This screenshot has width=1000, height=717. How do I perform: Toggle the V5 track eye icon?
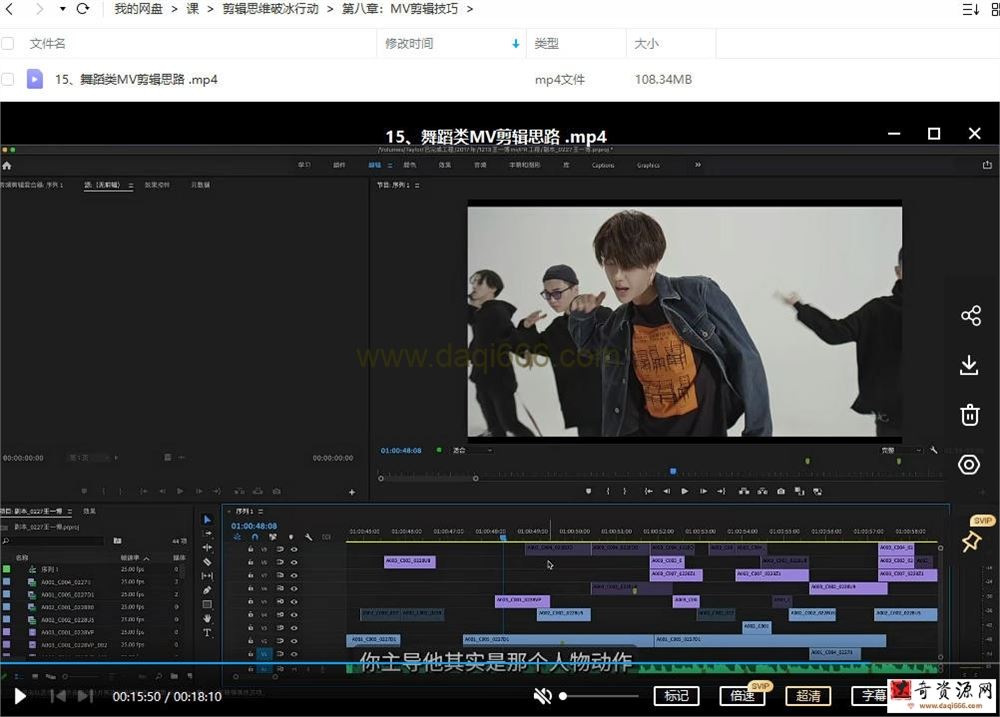pyautogui.click(x=294, y=601)
